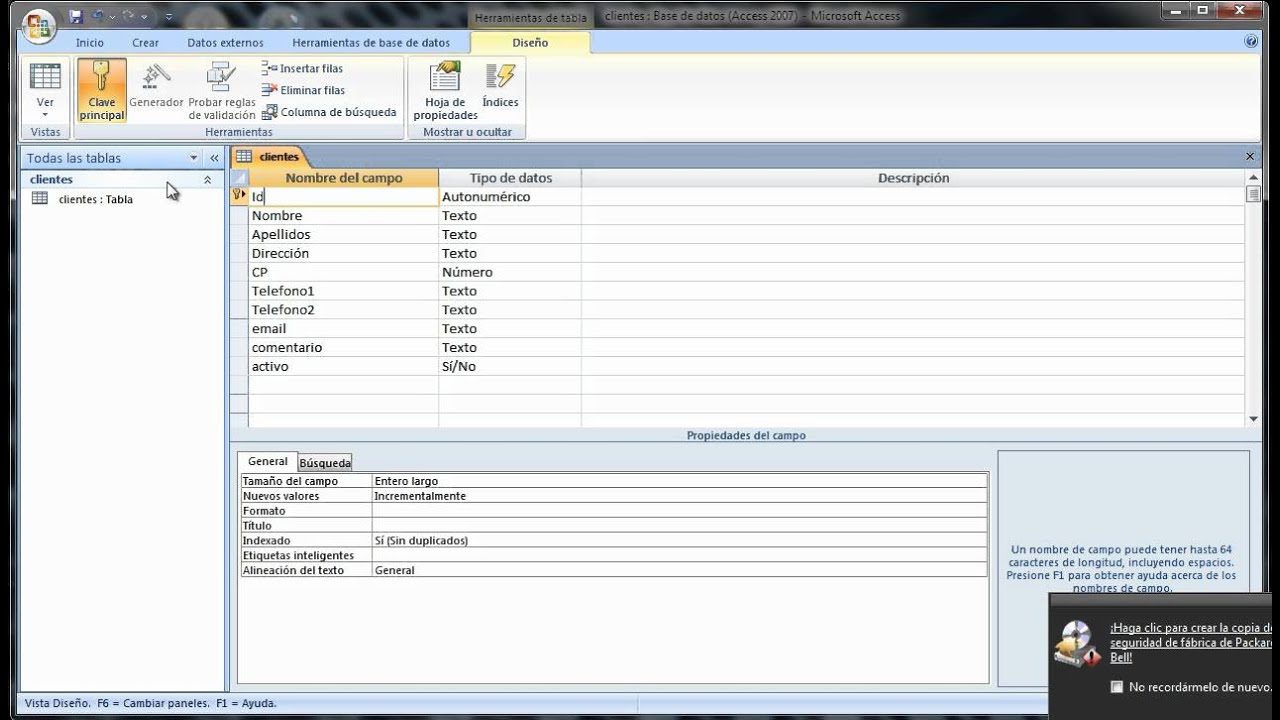Select the Dirección field name cell
1280x720 pixels.
343,254
